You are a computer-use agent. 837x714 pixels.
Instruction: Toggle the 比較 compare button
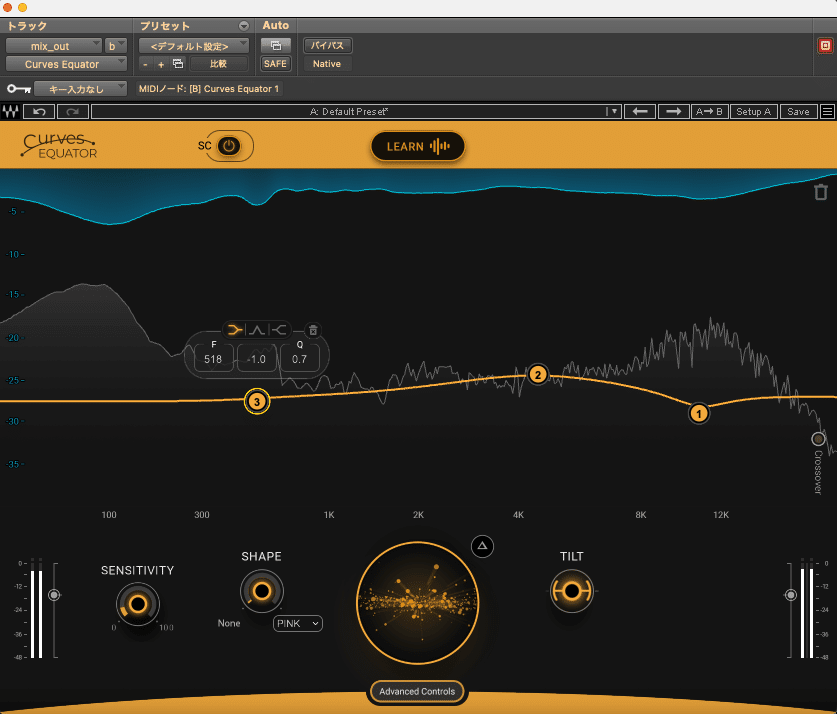point(219,64)
